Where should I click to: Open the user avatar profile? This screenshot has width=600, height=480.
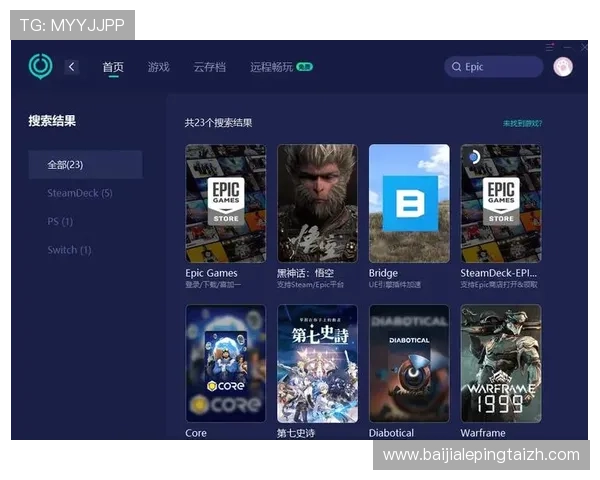(562, 67)
